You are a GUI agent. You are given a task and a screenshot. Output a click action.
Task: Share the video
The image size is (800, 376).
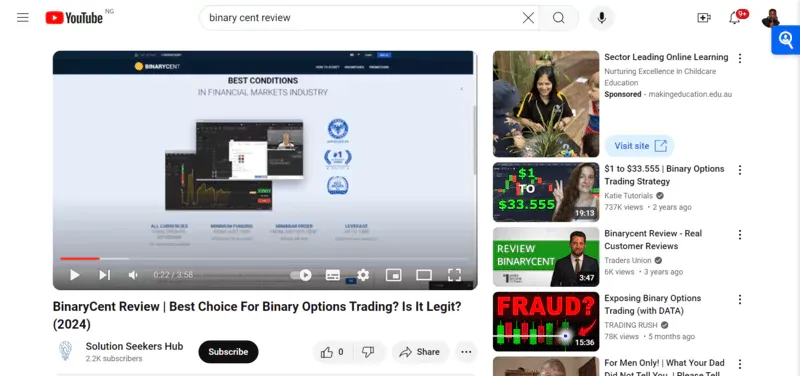[420, 352]
